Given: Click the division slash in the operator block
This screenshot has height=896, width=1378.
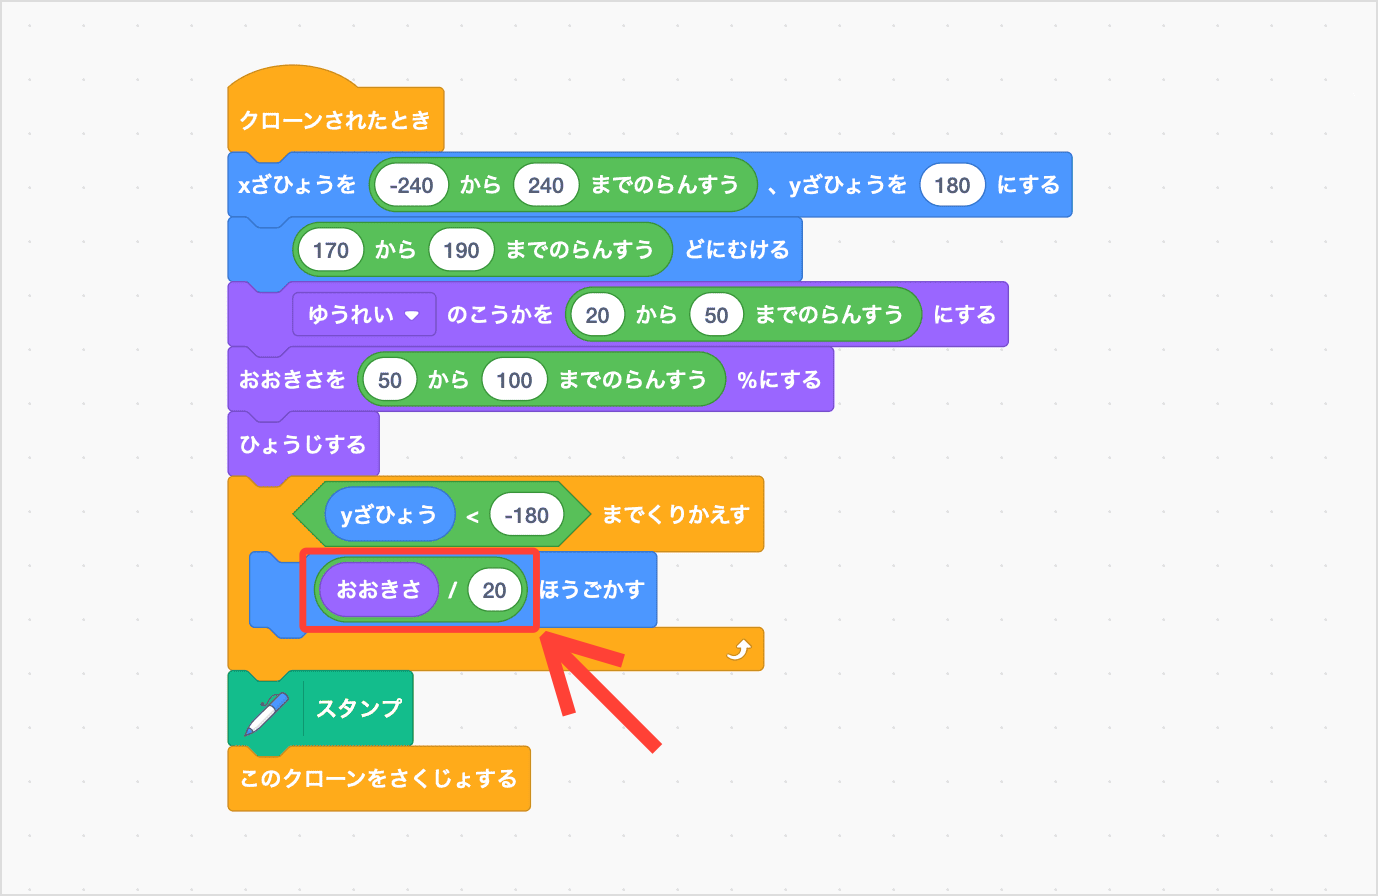Looking at the screenshot, I should [x=453, y=590].
